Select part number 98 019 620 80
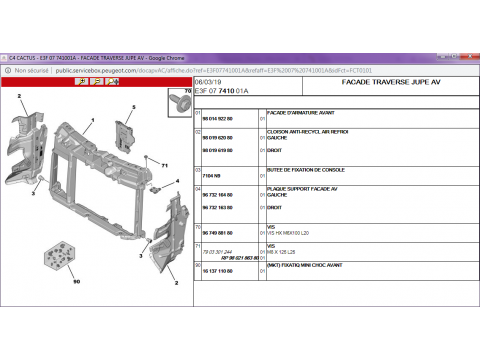Viewport: 480px width, 360px height. 218,138
